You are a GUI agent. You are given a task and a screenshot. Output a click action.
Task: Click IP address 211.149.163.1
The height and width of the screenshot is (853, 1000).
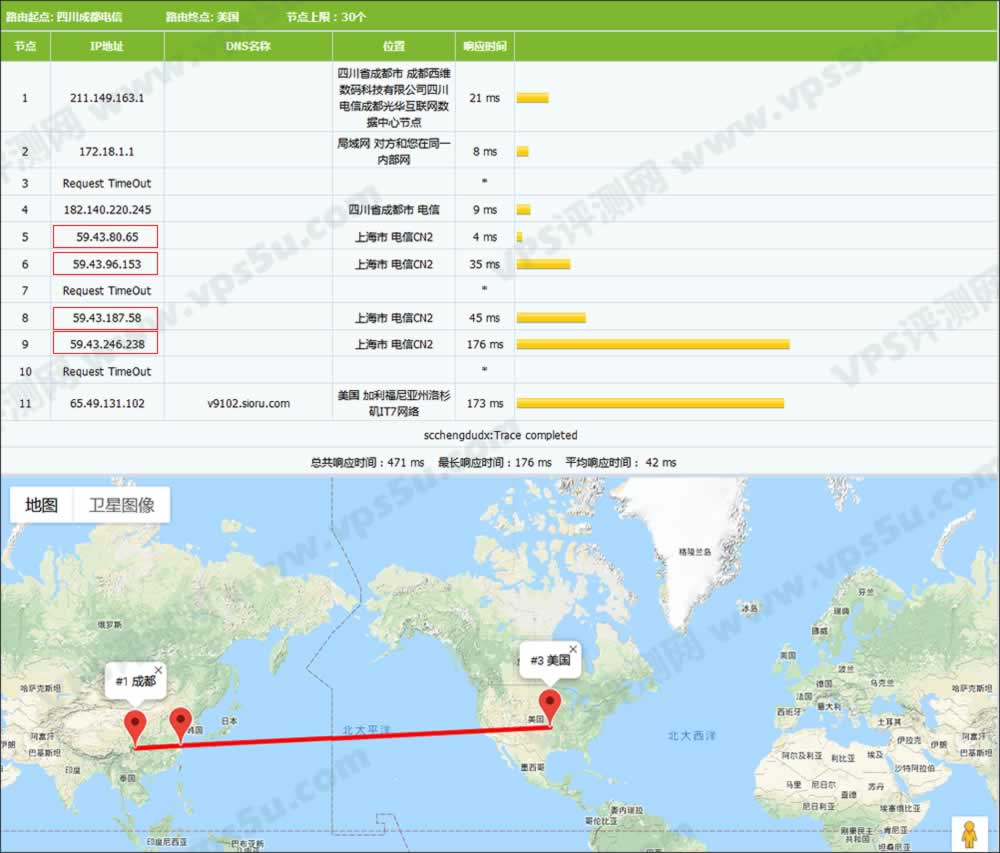(x=107, y=98)
